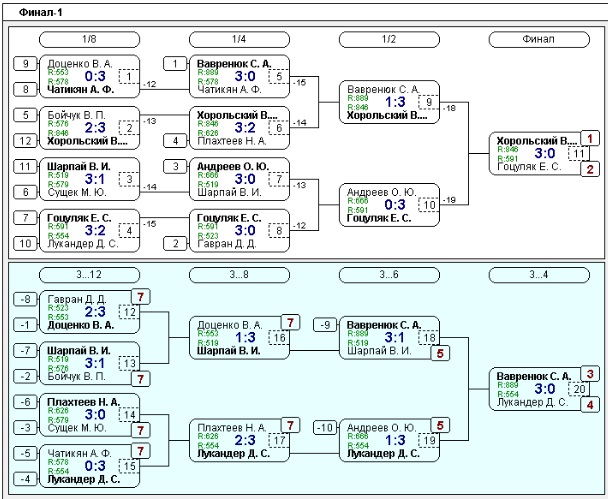Click dashed match number 5 in Вавренюк–Чатикян match
The width and height of the screenshot is (608, 499).
pos(279,76)
